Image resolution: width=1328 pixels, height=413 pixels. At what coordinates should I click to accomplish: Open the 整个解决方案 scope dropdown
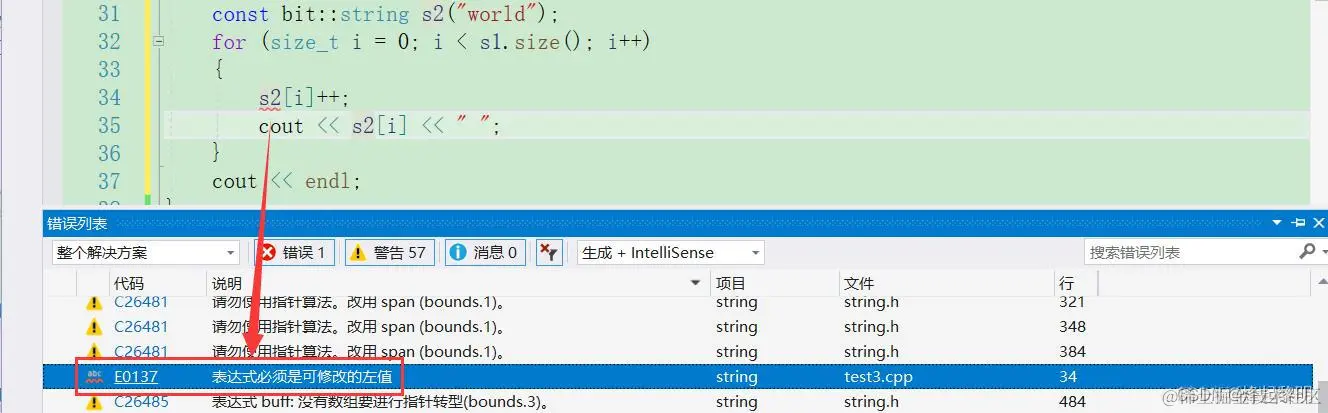coord(146,252)
